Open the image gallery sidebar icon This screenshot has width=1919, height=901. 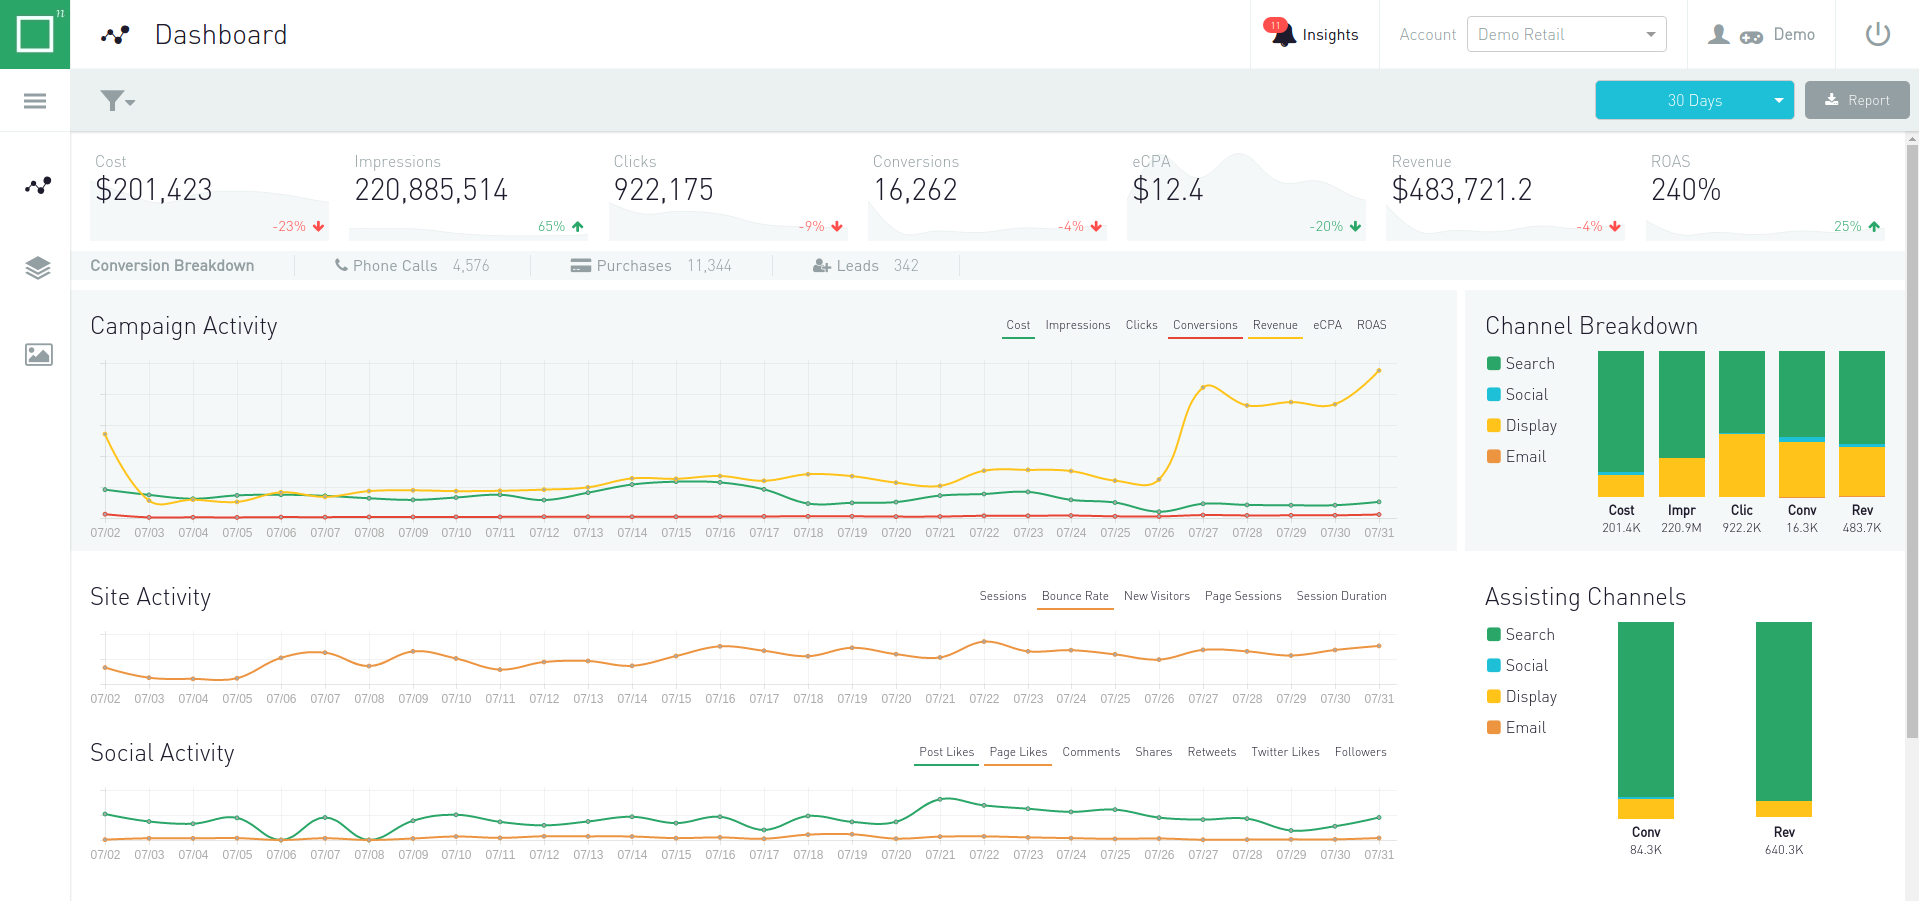tap(38, 355)
